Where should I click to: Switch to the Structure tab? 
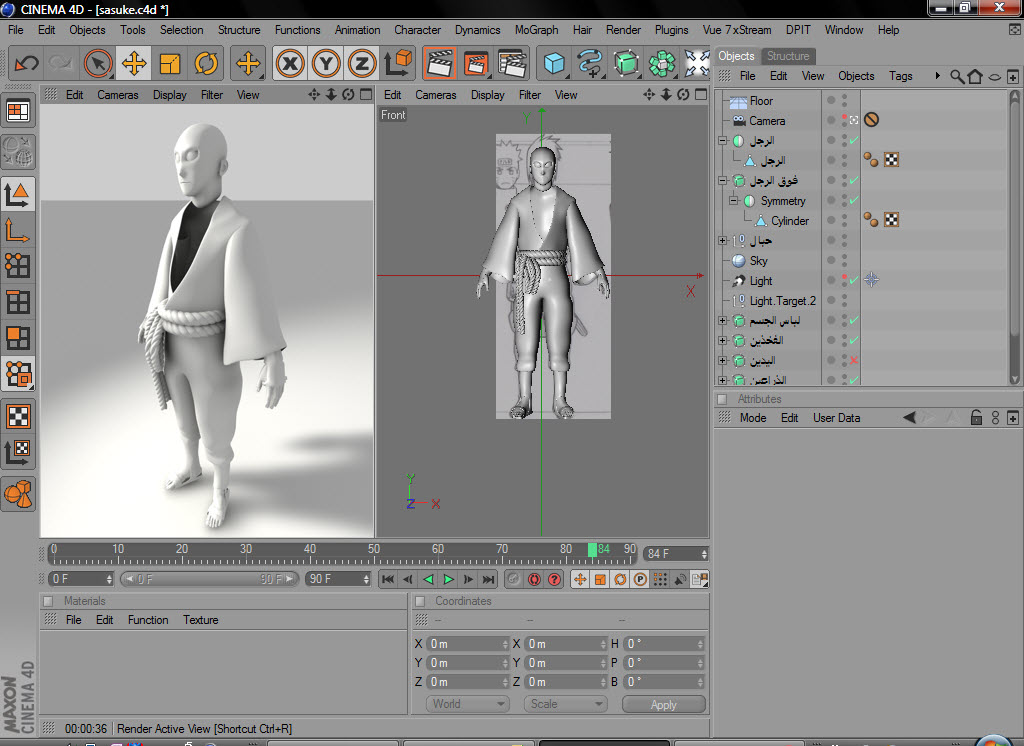[788, 56]
